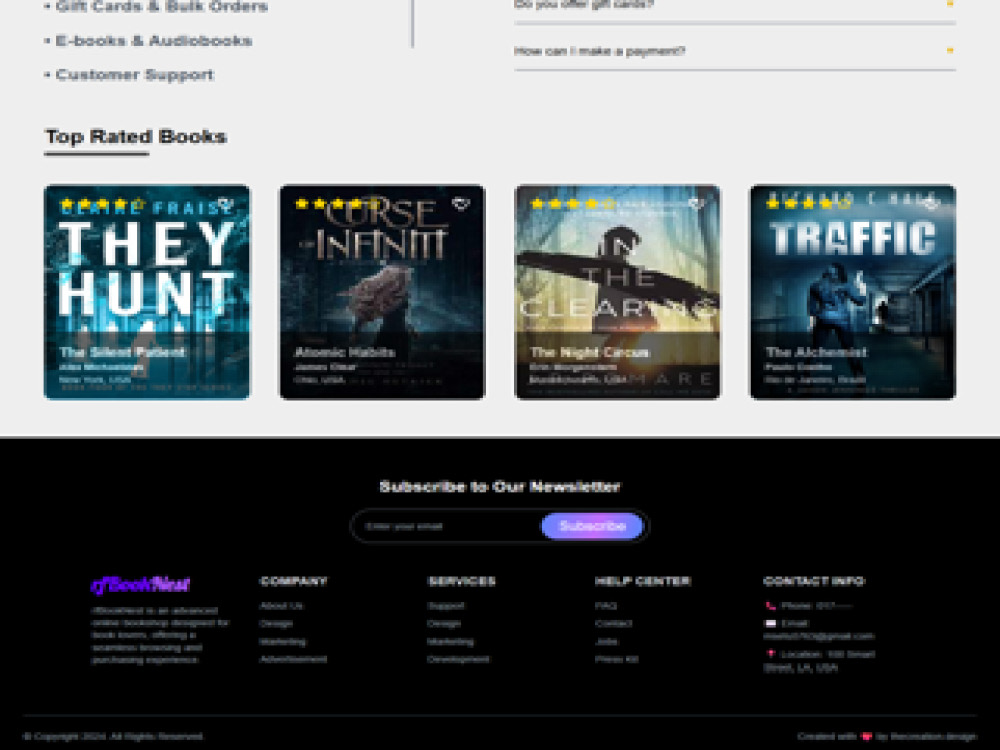Open the Advertisement footer link
The image size is (1000, 750).
pos(293,659)
